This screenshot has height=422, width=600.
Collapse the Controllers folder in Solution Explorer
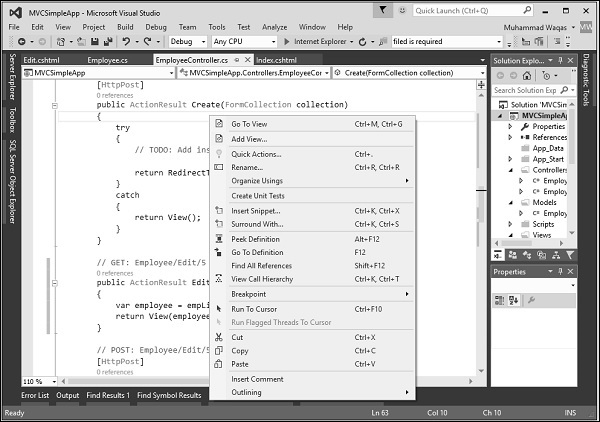(511, 170)
